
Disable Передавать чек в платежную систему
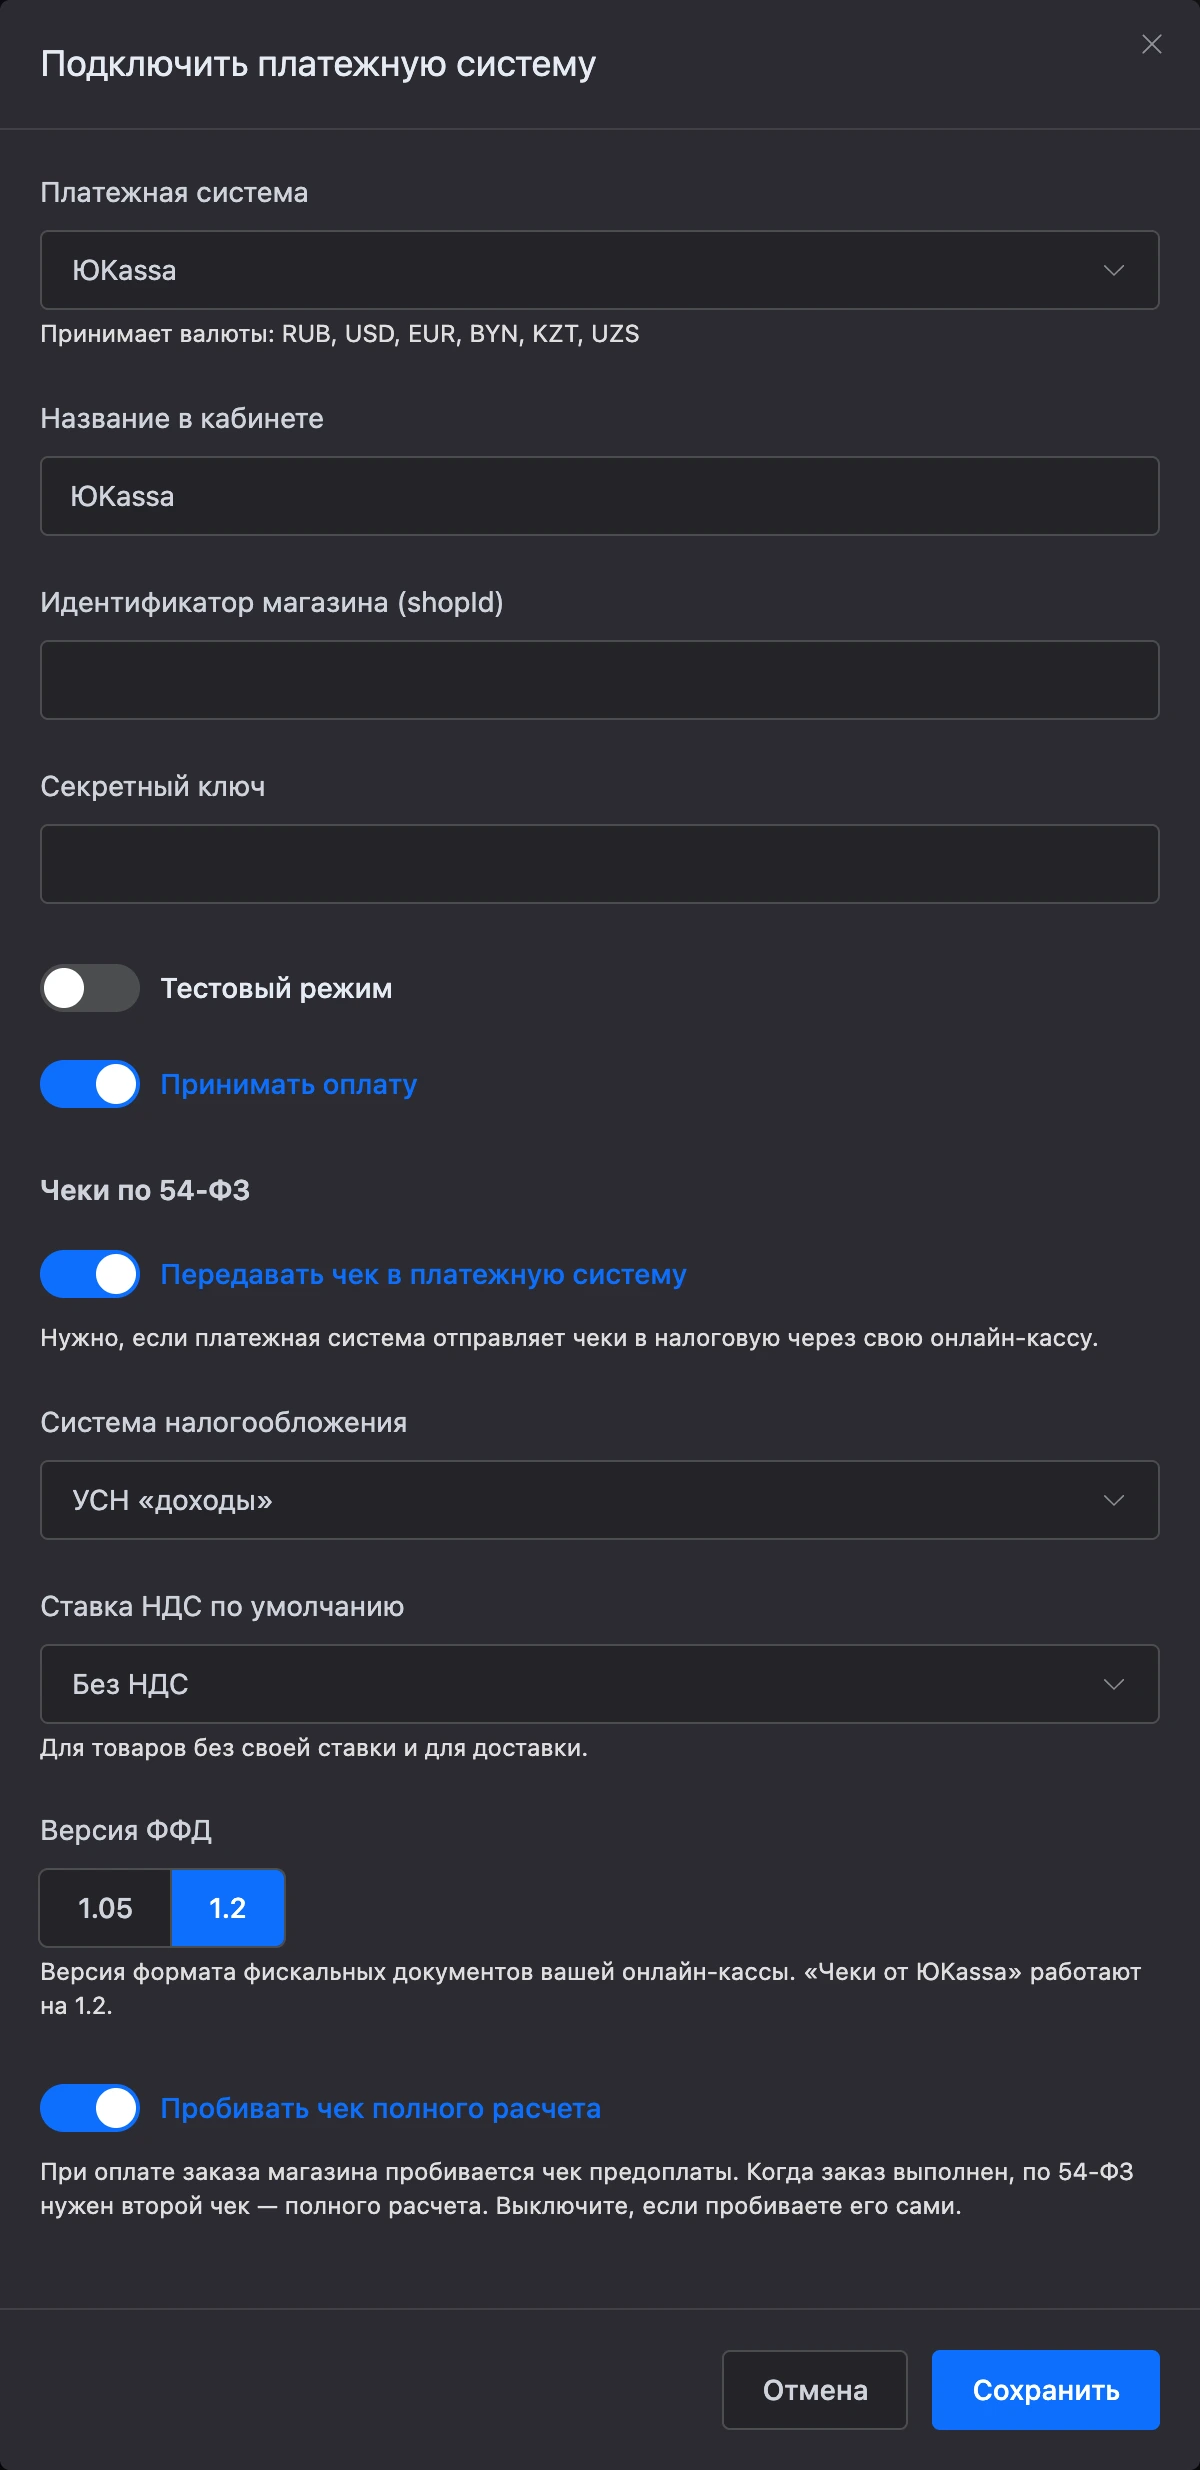[90, 1274]
